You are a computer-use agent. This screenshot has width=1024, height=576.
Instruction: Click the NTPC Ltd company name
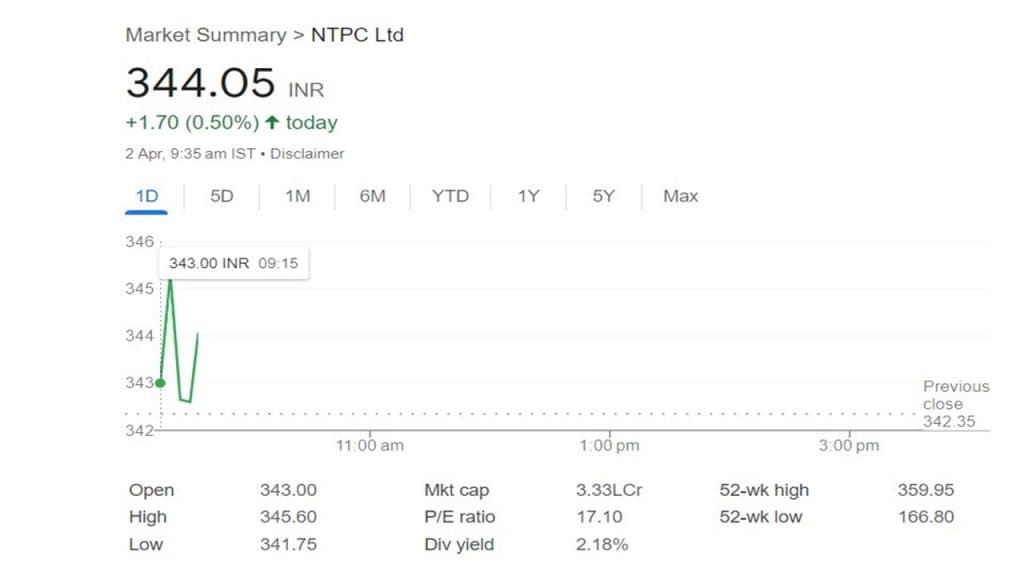tap(357, 35)
